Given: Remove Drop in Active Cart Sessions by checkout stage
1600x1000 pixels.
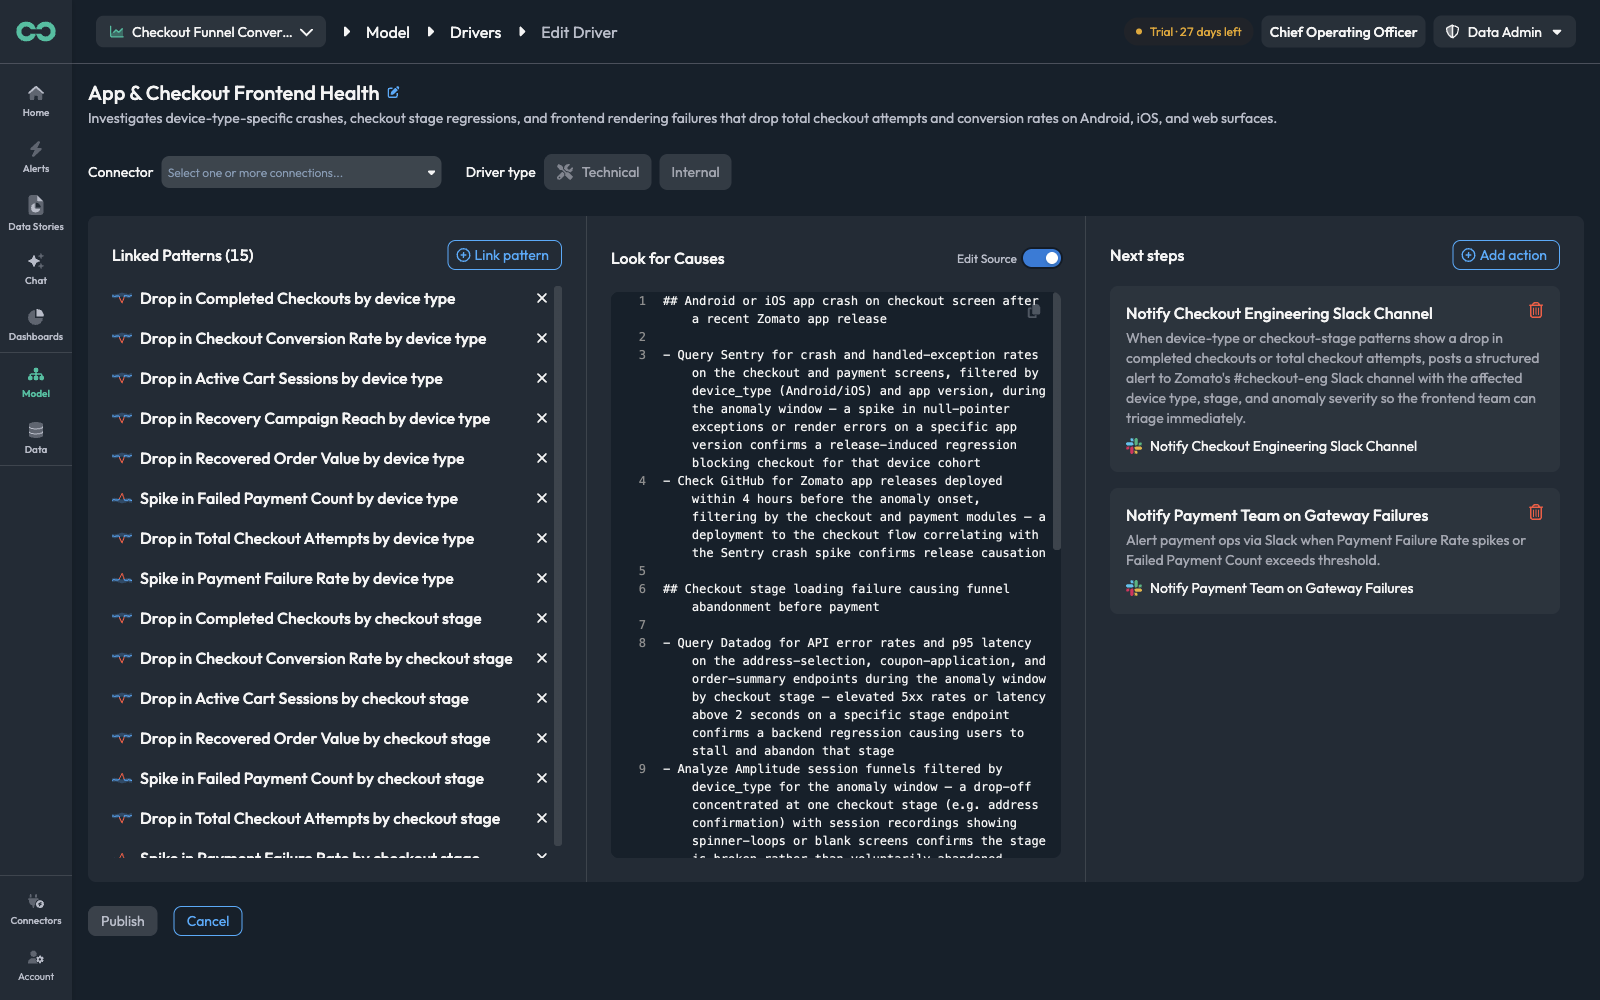Looking at the screenshot, I should [542, 698].
